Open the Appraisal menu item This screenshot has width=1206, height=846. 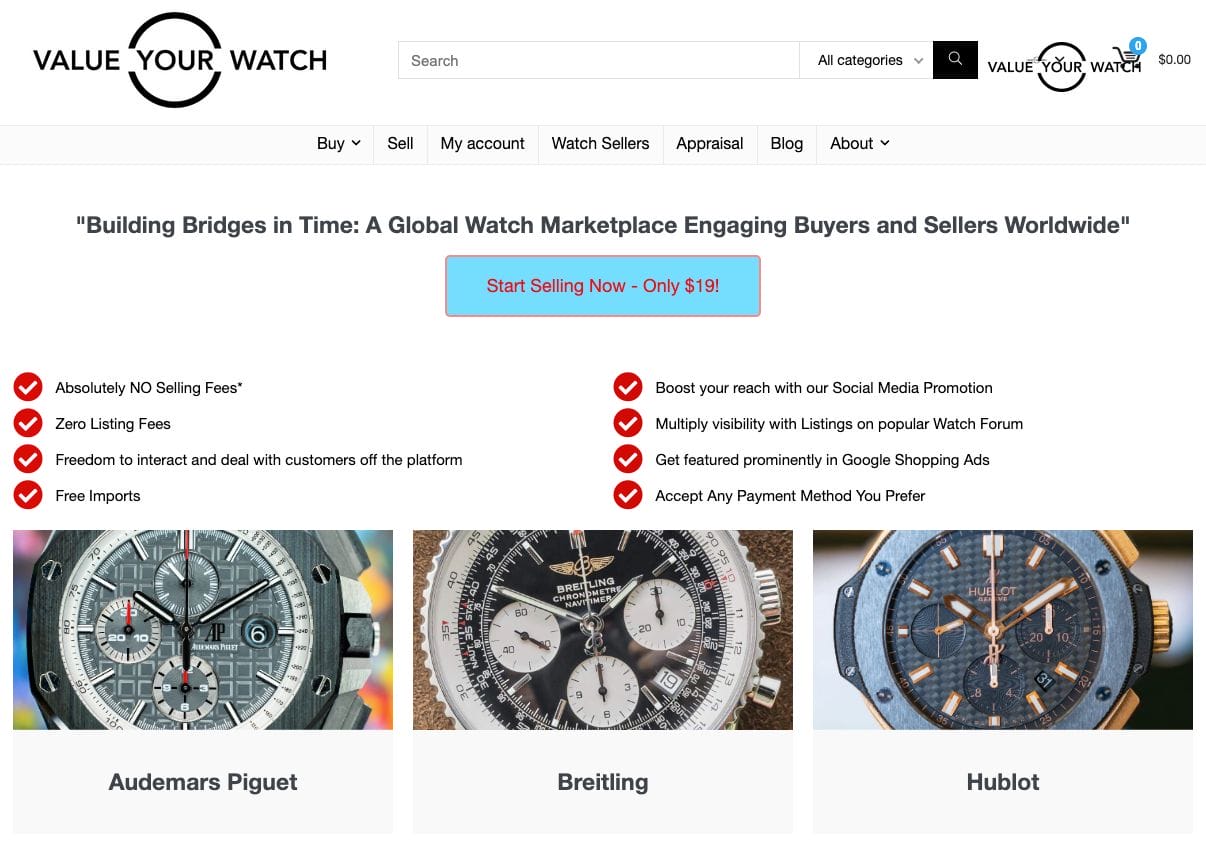point(710,143)
